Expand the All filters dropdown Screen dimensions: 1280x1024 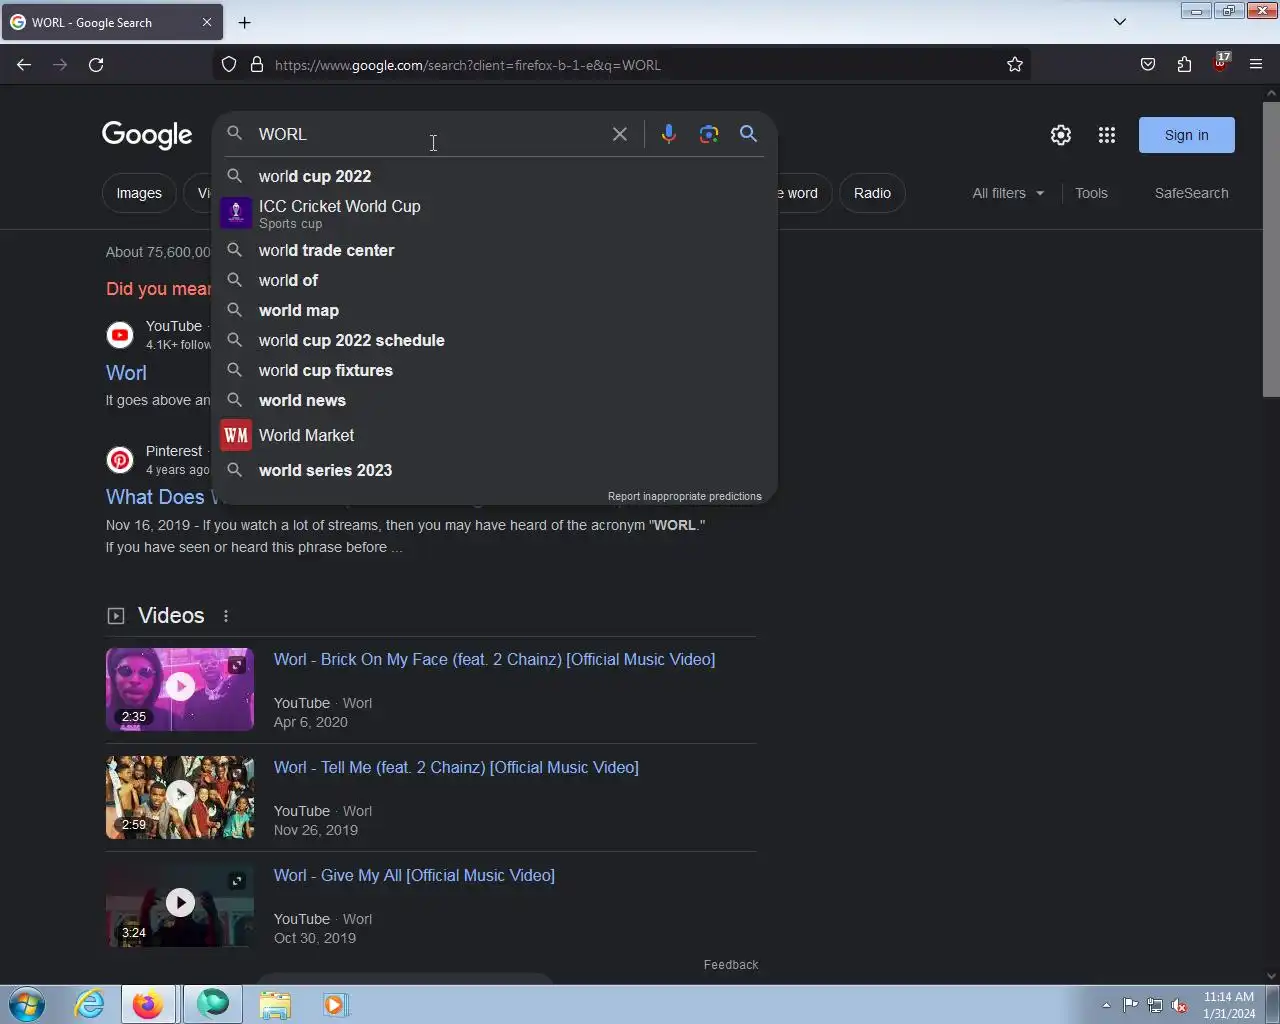click(x=1008, y=193)
